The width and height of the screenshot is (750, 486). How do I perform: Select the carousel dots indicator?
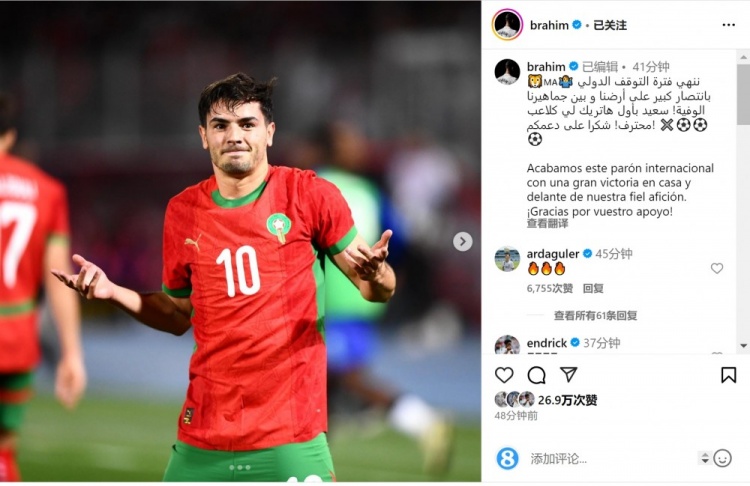240,467
